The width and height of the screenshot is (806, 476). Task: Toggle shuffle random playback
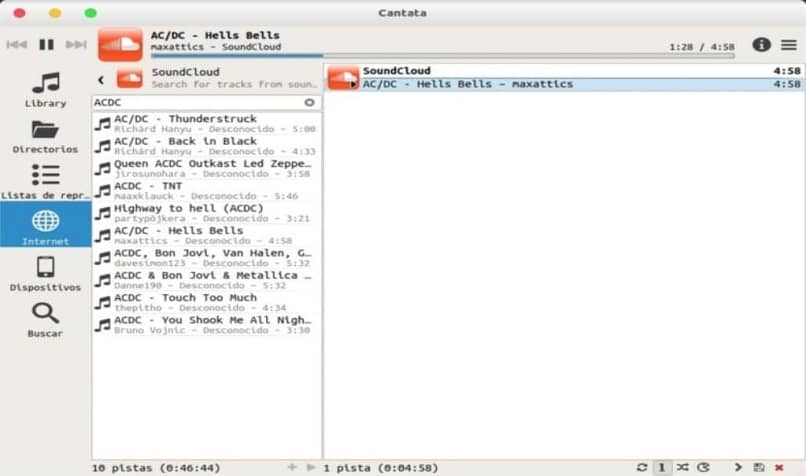(683, 467)
